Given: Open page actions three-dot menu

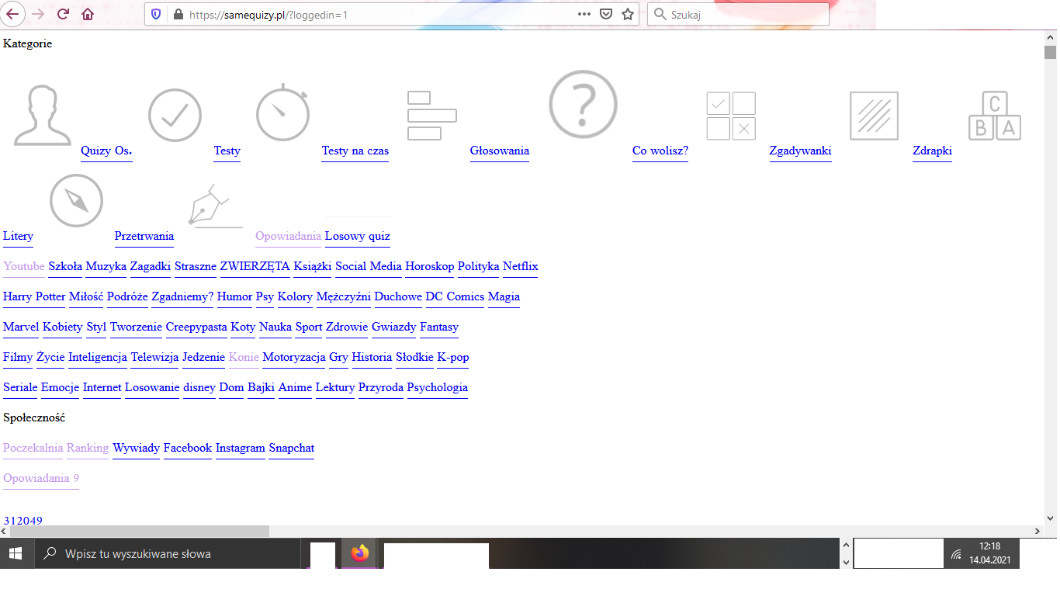Looking at the screenshot, I should [x=584, y=14].
